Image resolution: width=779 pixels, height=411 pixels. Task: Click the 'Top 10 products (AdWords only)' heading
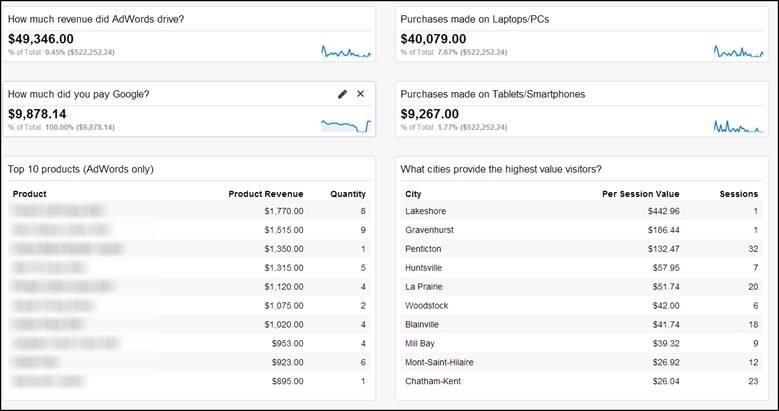tap(80, 169)
